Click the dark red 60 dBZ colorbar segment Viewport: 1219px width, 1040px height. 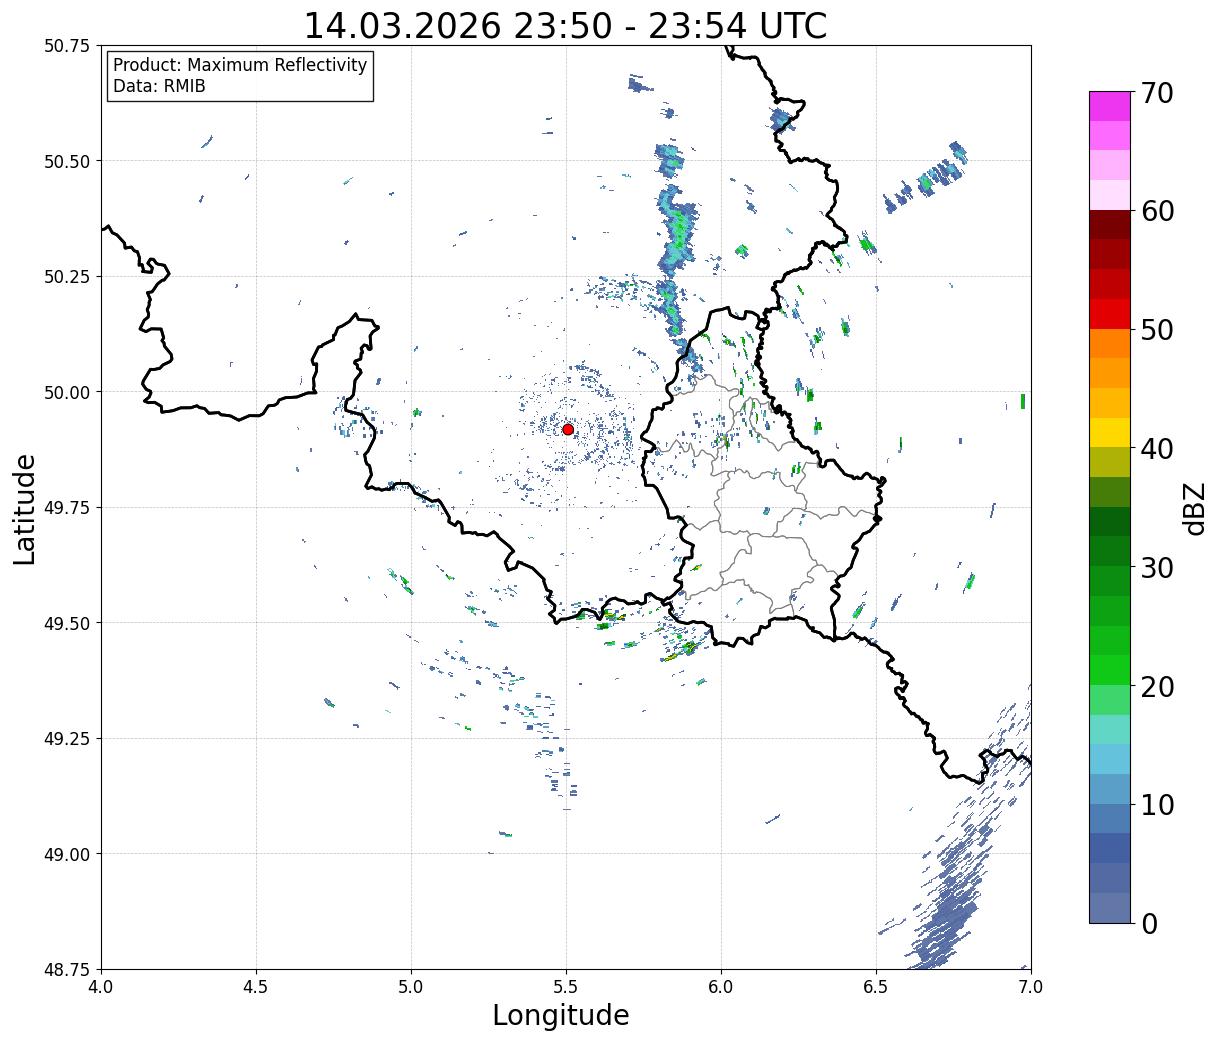[x=1110, y=224]
